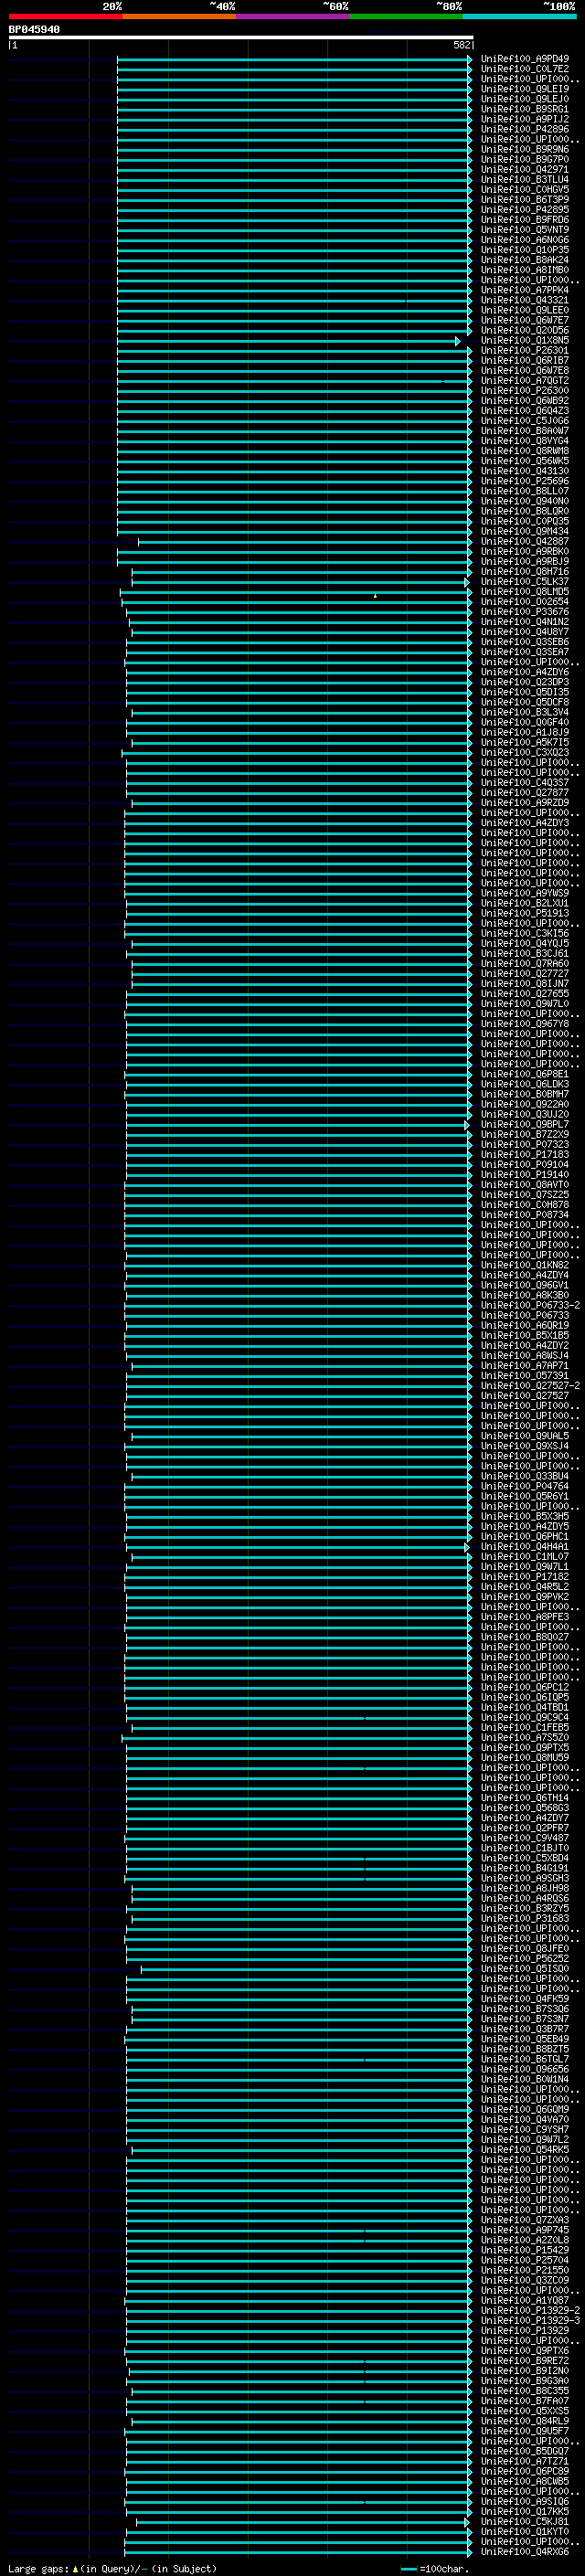Click the red 20% identity legend bar
Viewport: 585px width, 2576px height.
[65, 16]
